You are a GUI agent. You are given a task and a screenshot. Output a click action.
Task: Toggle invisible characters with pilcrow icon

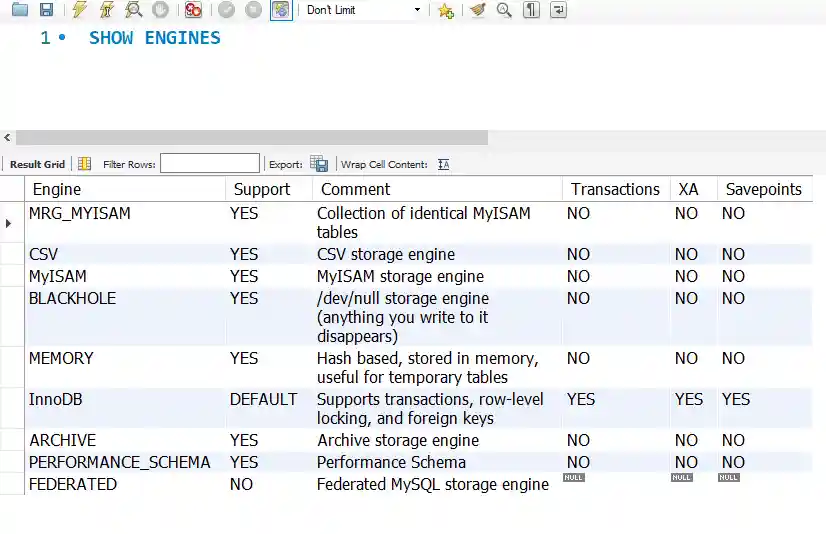[x=531, y=9]
